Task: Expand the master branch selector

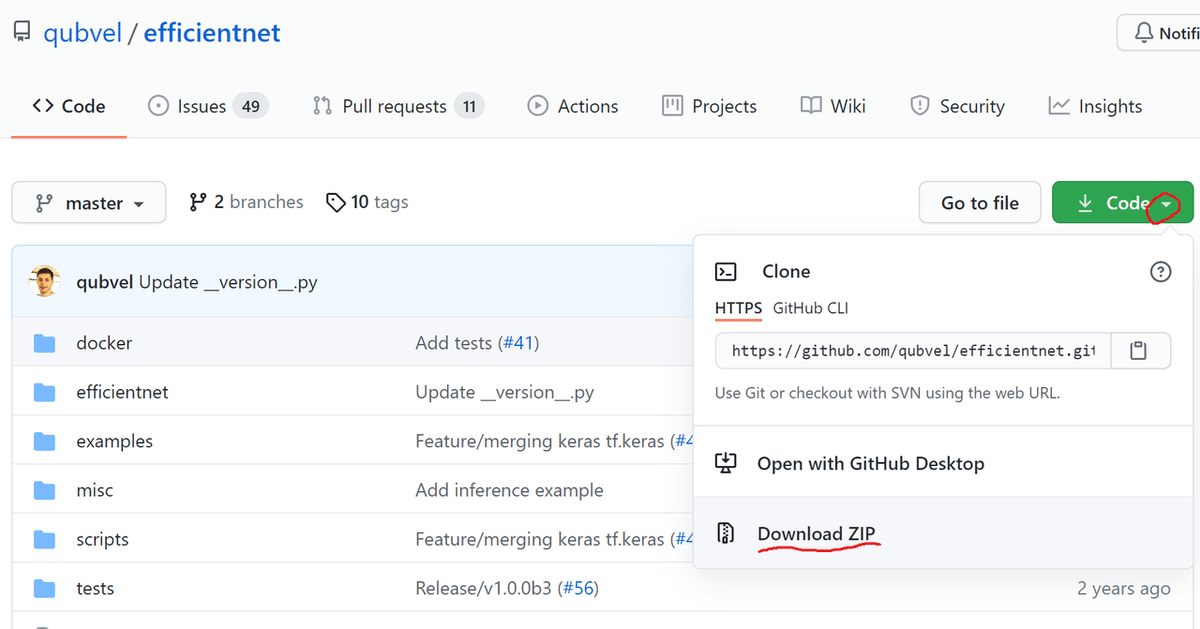Action: click(x=88, y=202)
